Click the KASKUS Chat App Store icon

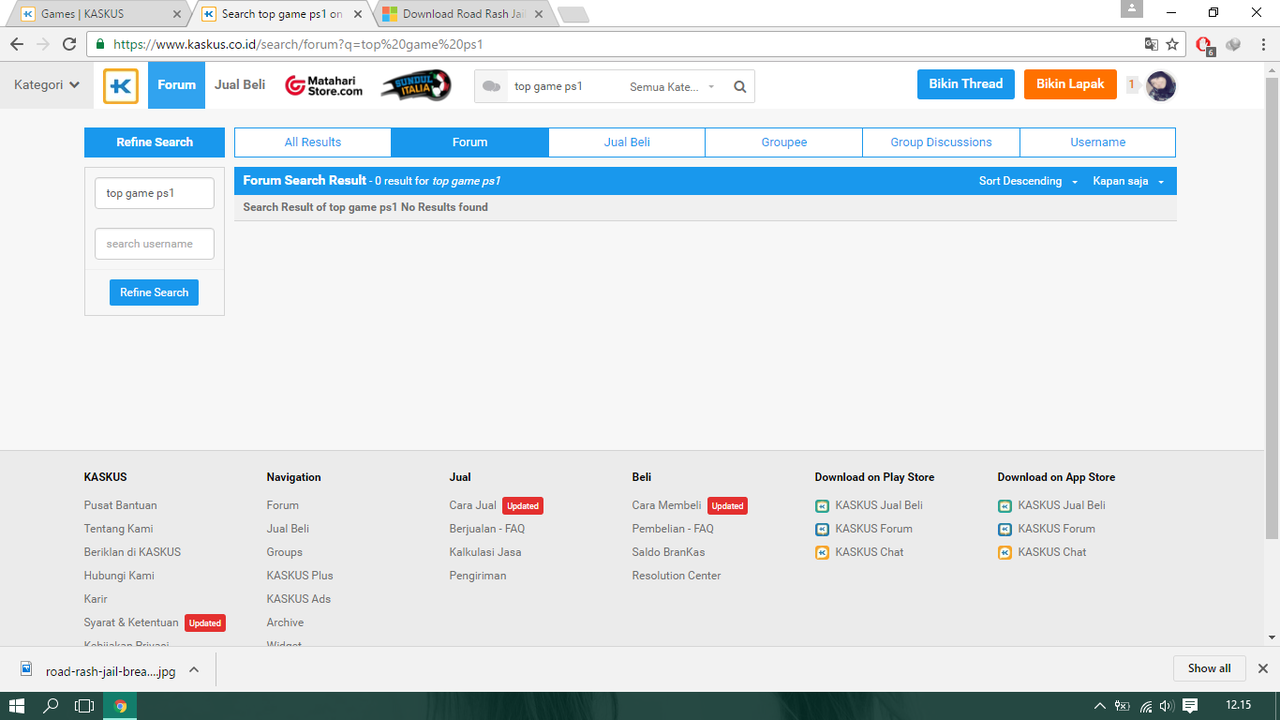(x=1005, y=553)
